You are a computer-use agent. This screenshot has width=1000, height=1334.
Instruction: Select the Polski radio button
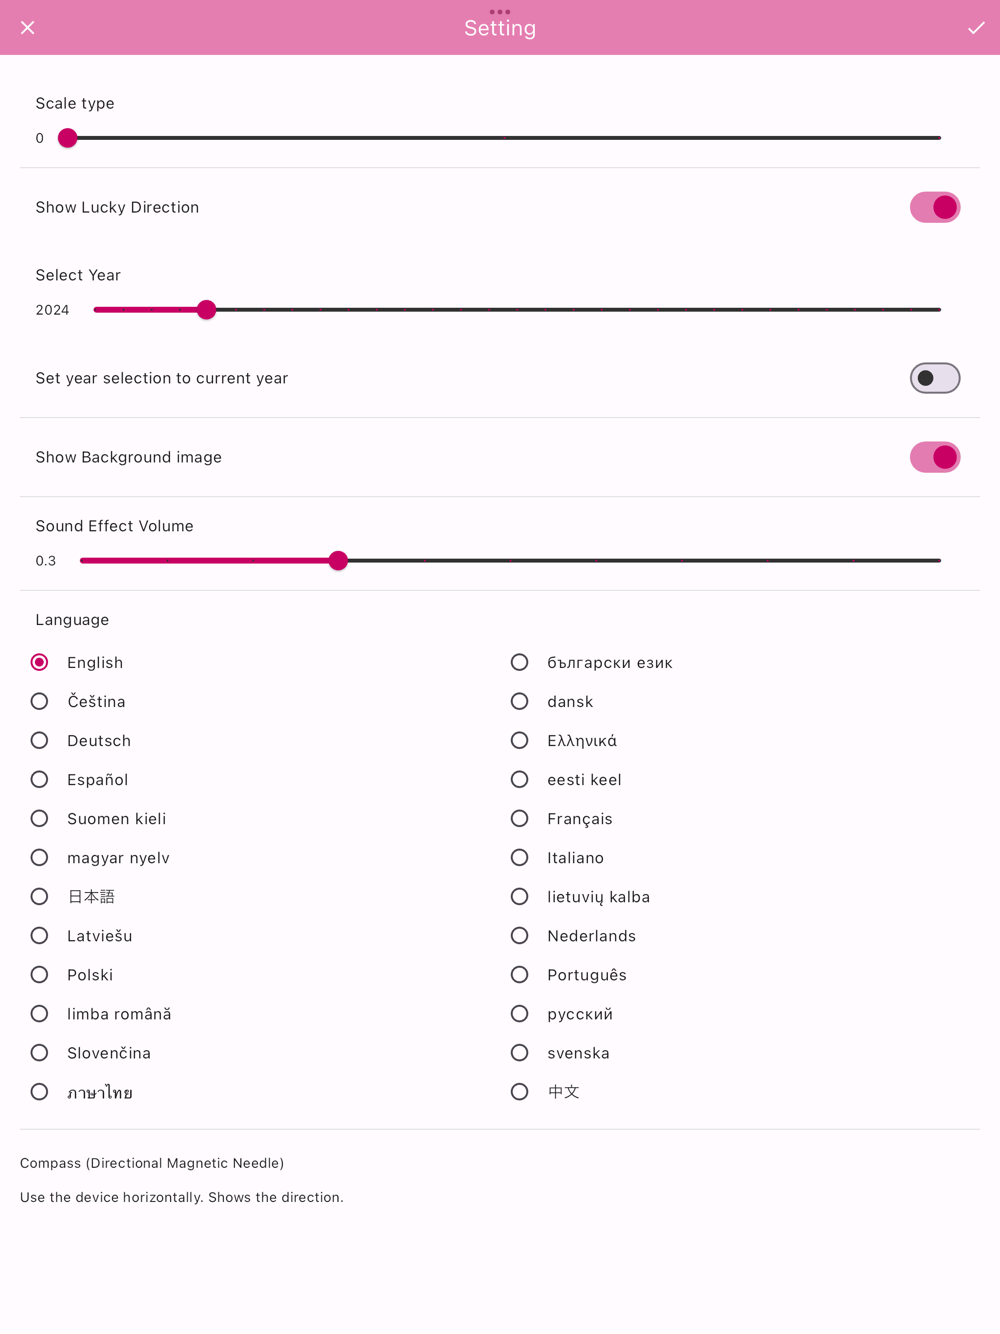[x=39, y=974]
